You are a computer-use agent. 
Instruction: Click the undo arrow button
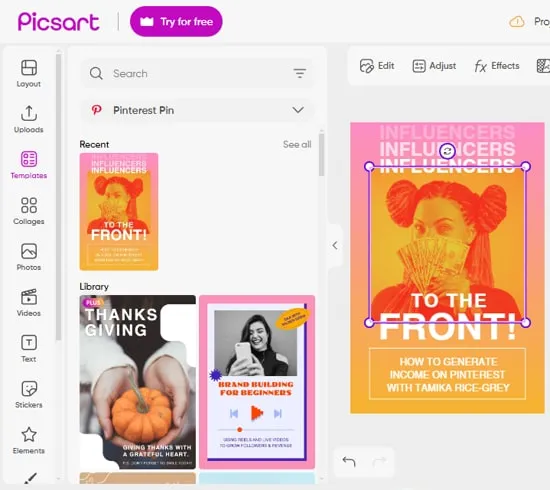point(349,462)
